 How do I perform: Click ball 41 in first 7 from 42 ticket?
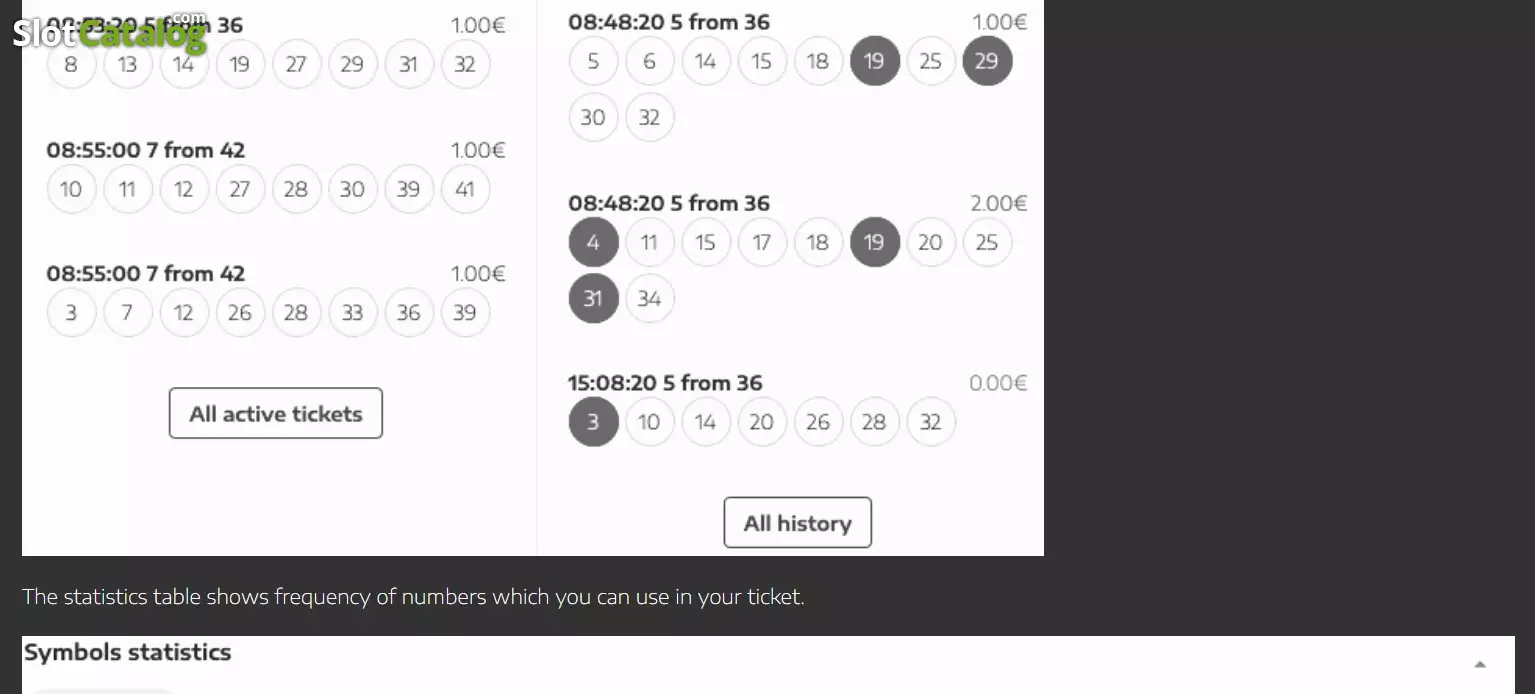click(465, 189)
